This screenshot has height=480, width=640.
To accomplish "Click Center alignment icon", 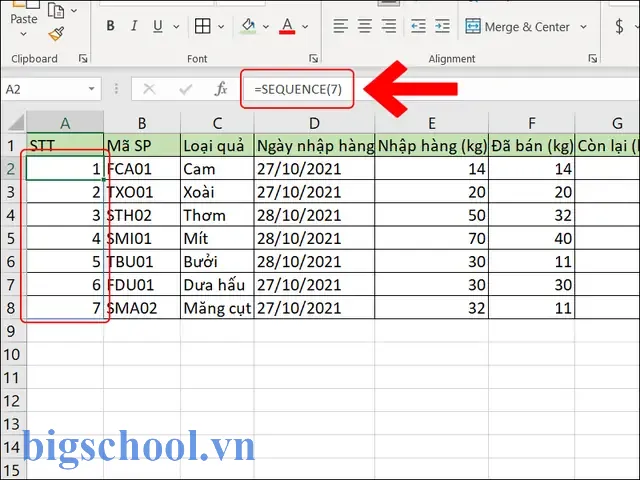I will (x=365, y=26).
